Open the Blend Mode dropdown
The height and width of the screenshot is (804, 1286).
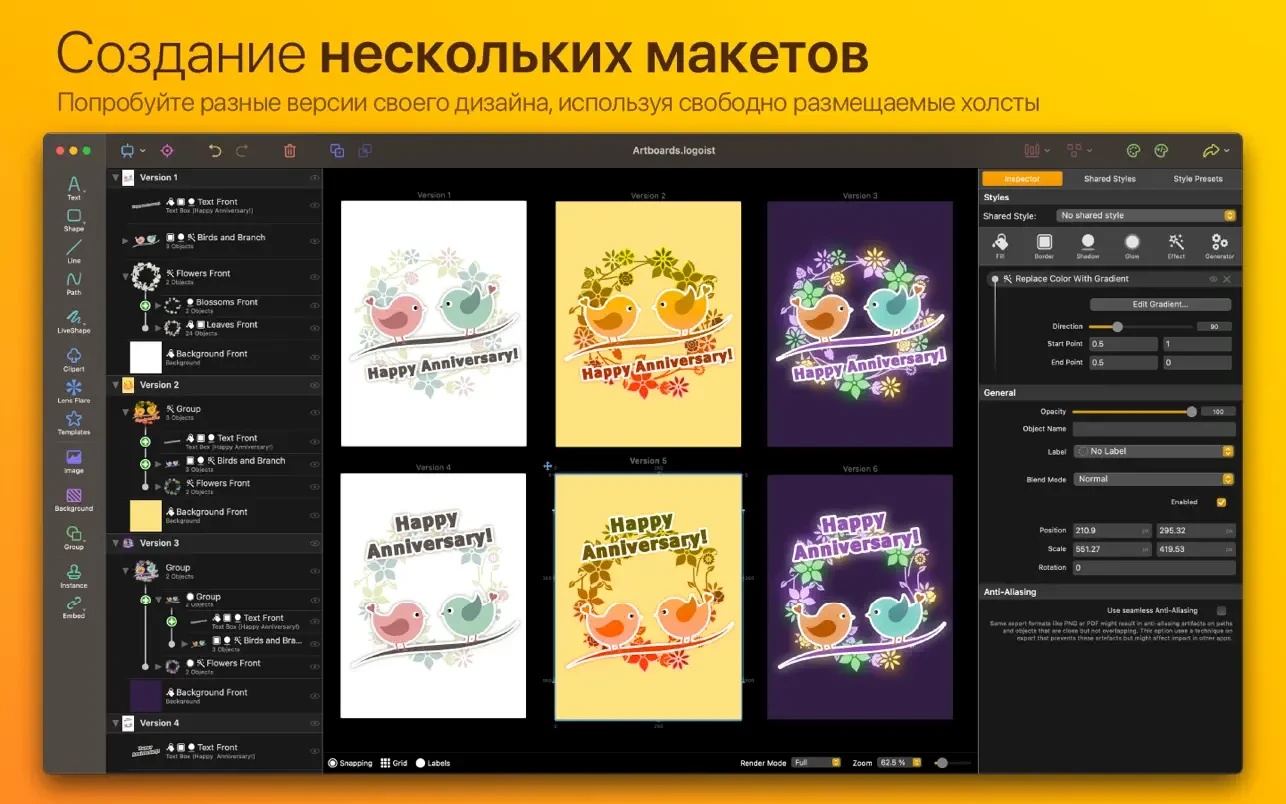coord(1154,479)
